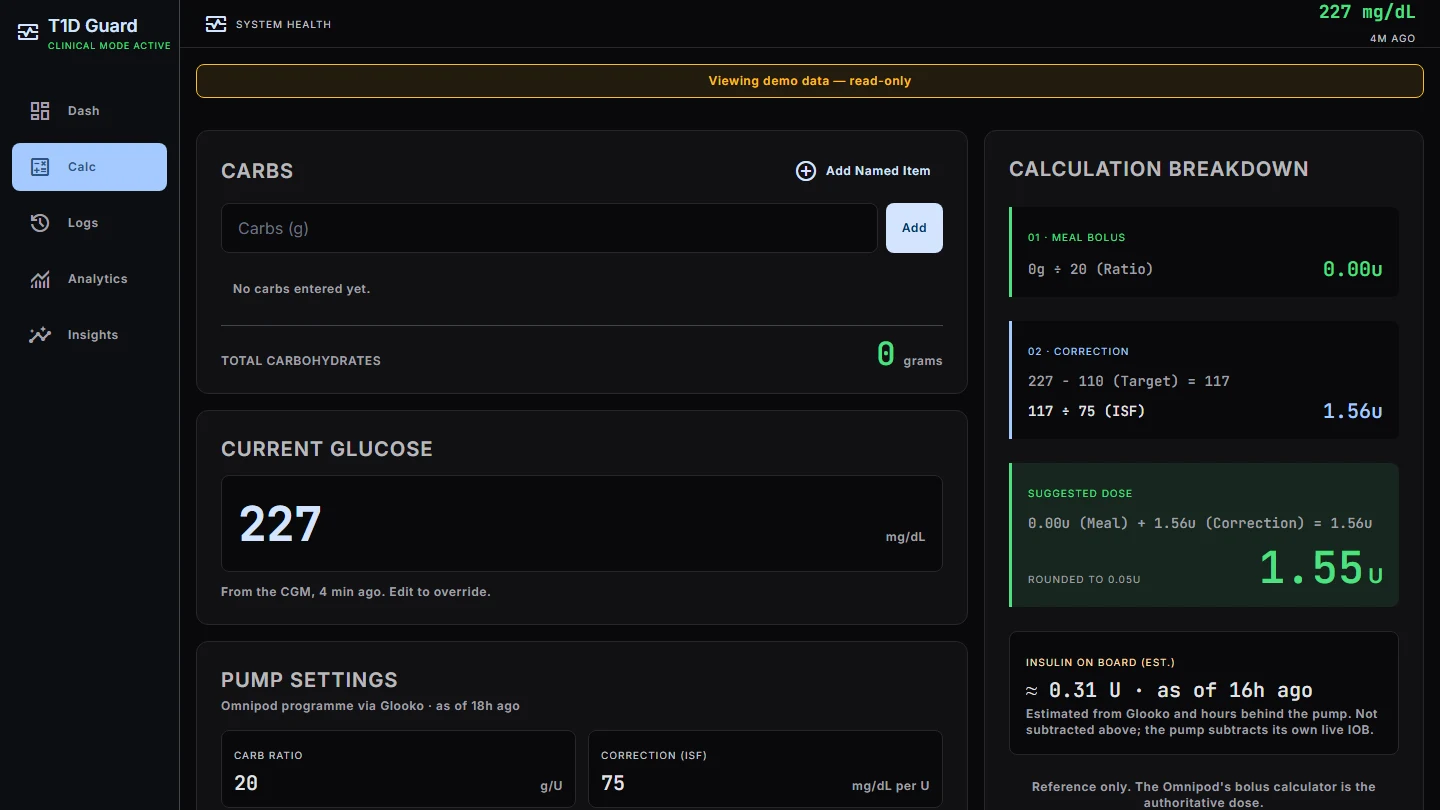Image resolution: width=1440 pixels, height=810 pixels.
Task: Click the Calc calculator icon
Action: coord(40,167)
